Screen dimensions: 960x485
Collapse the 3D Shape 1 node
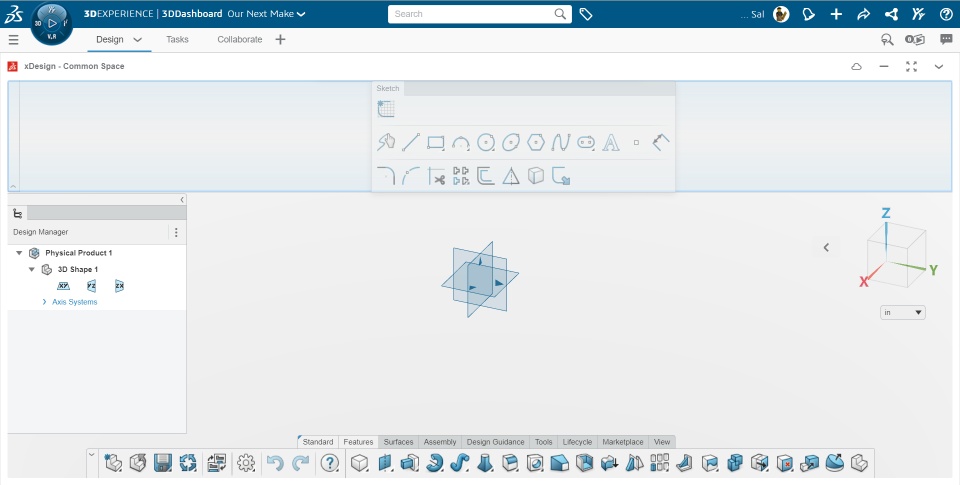(x=32, y=269)
